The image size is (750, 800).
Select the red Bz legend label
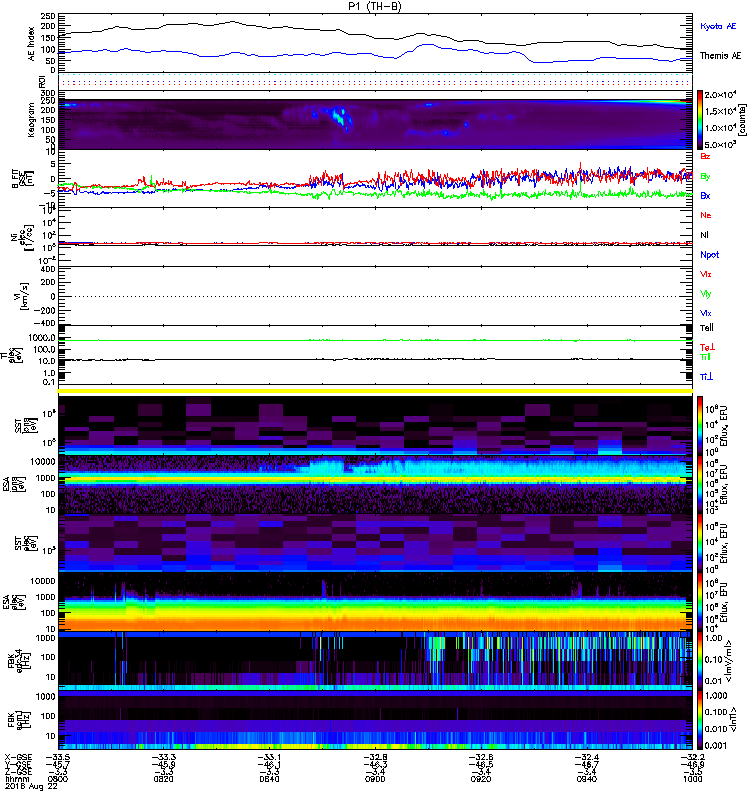pyautogui.click(x=705, y=156)
